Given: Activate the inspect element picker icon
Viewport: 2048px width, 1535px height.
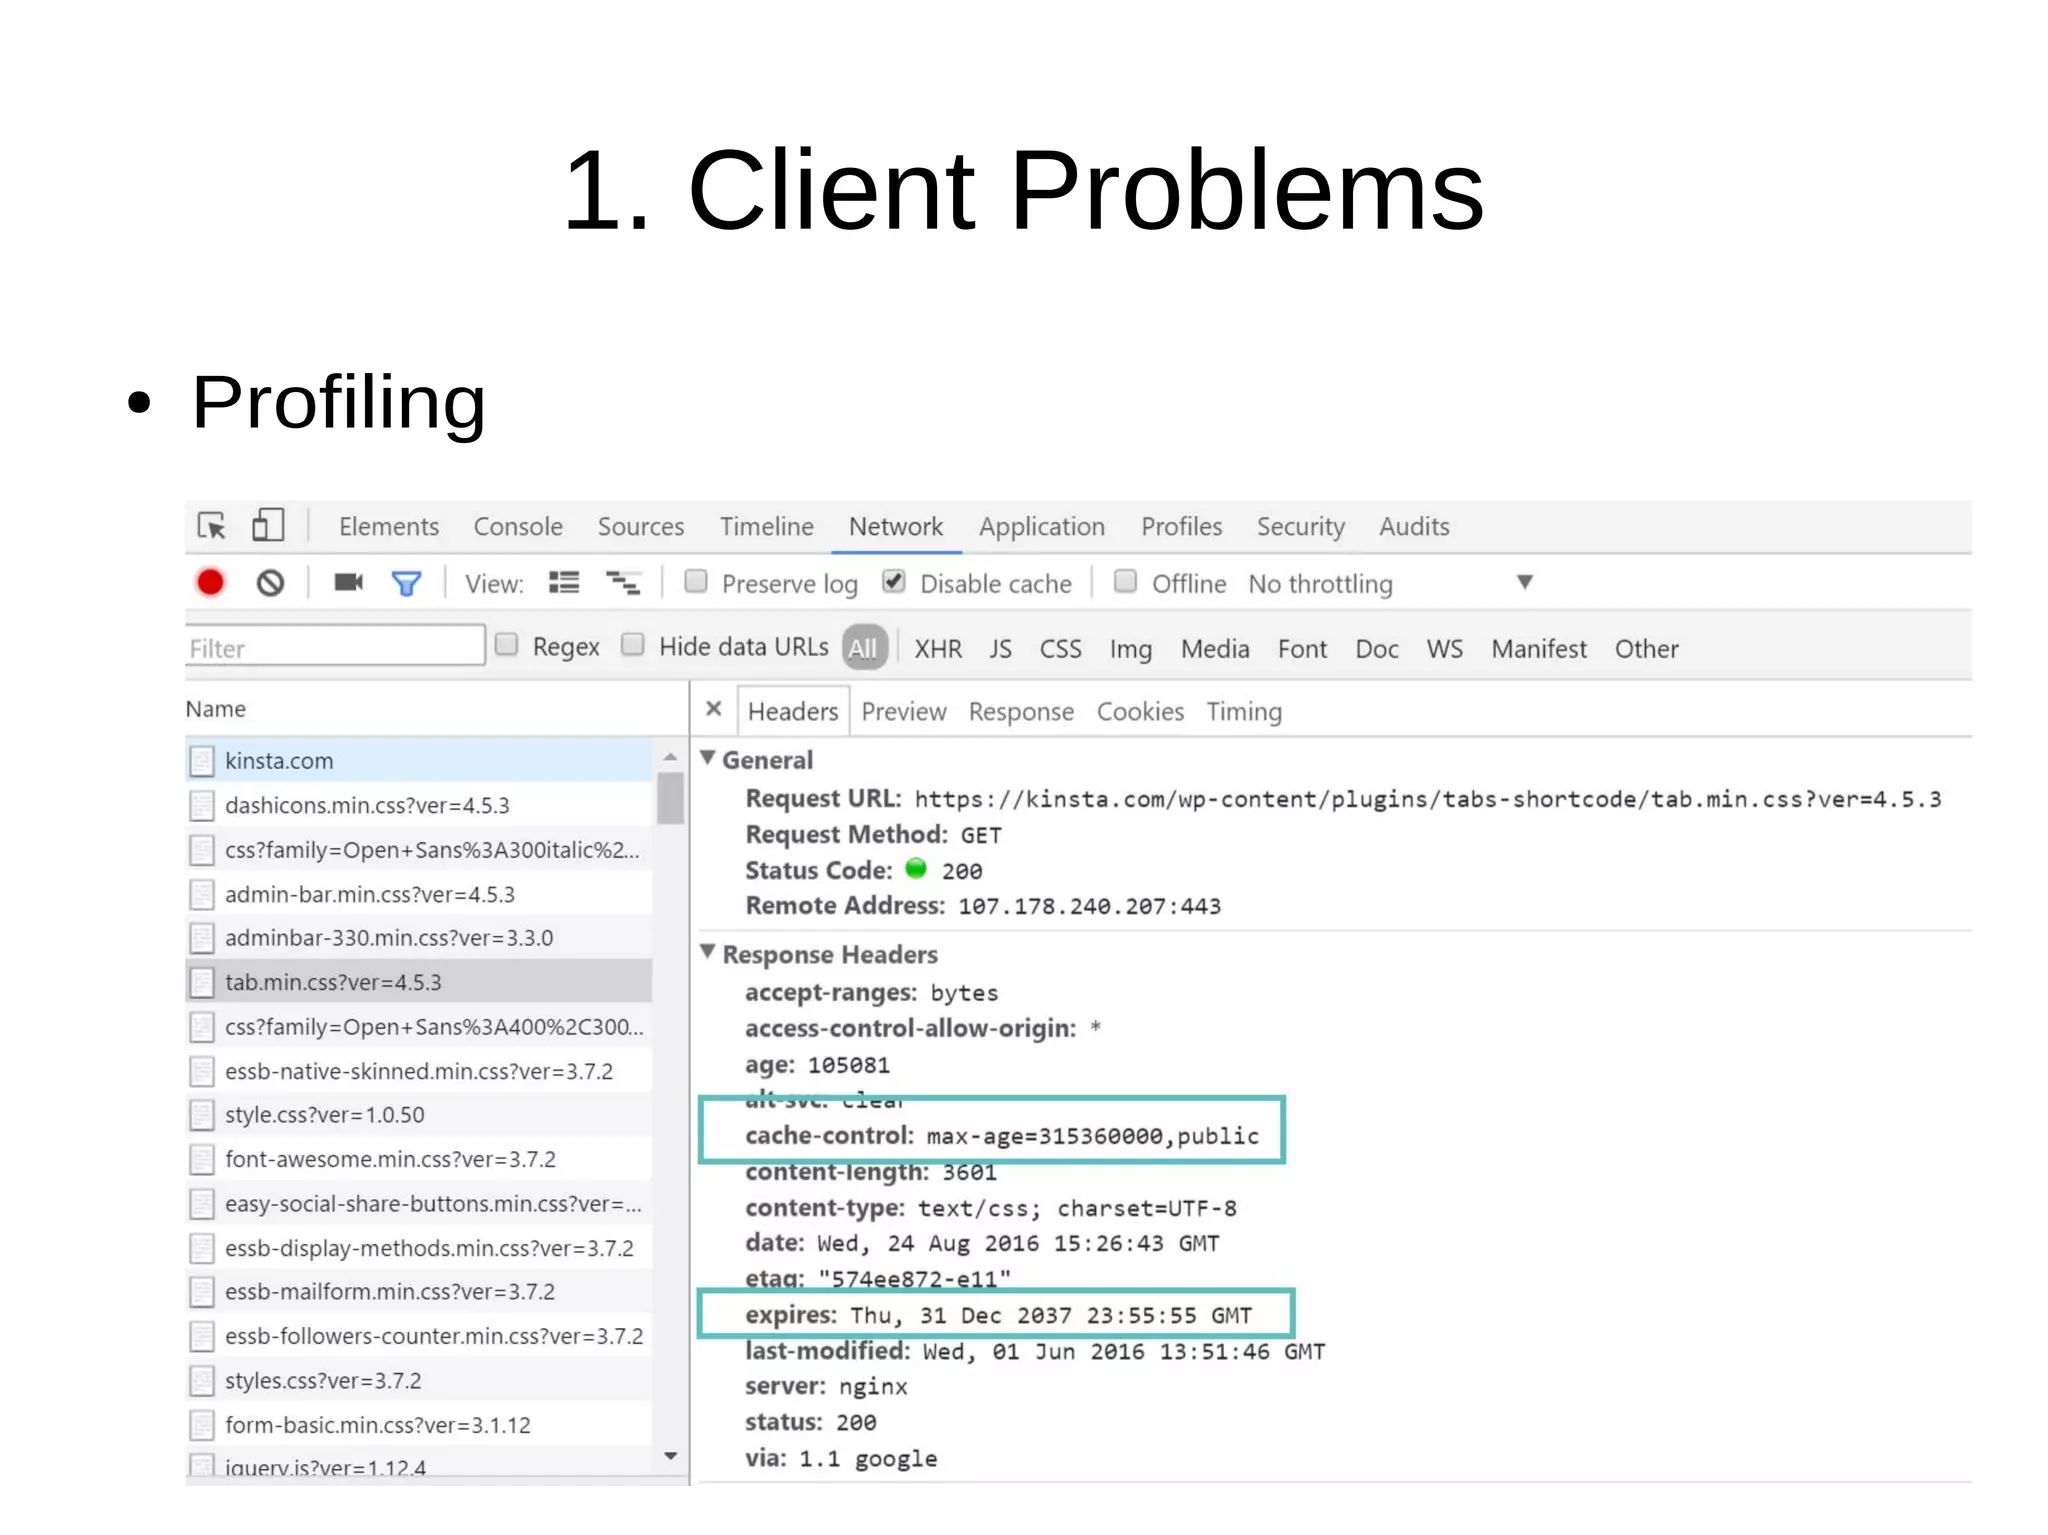Looking at the screenshot, I should click(212, 525).
